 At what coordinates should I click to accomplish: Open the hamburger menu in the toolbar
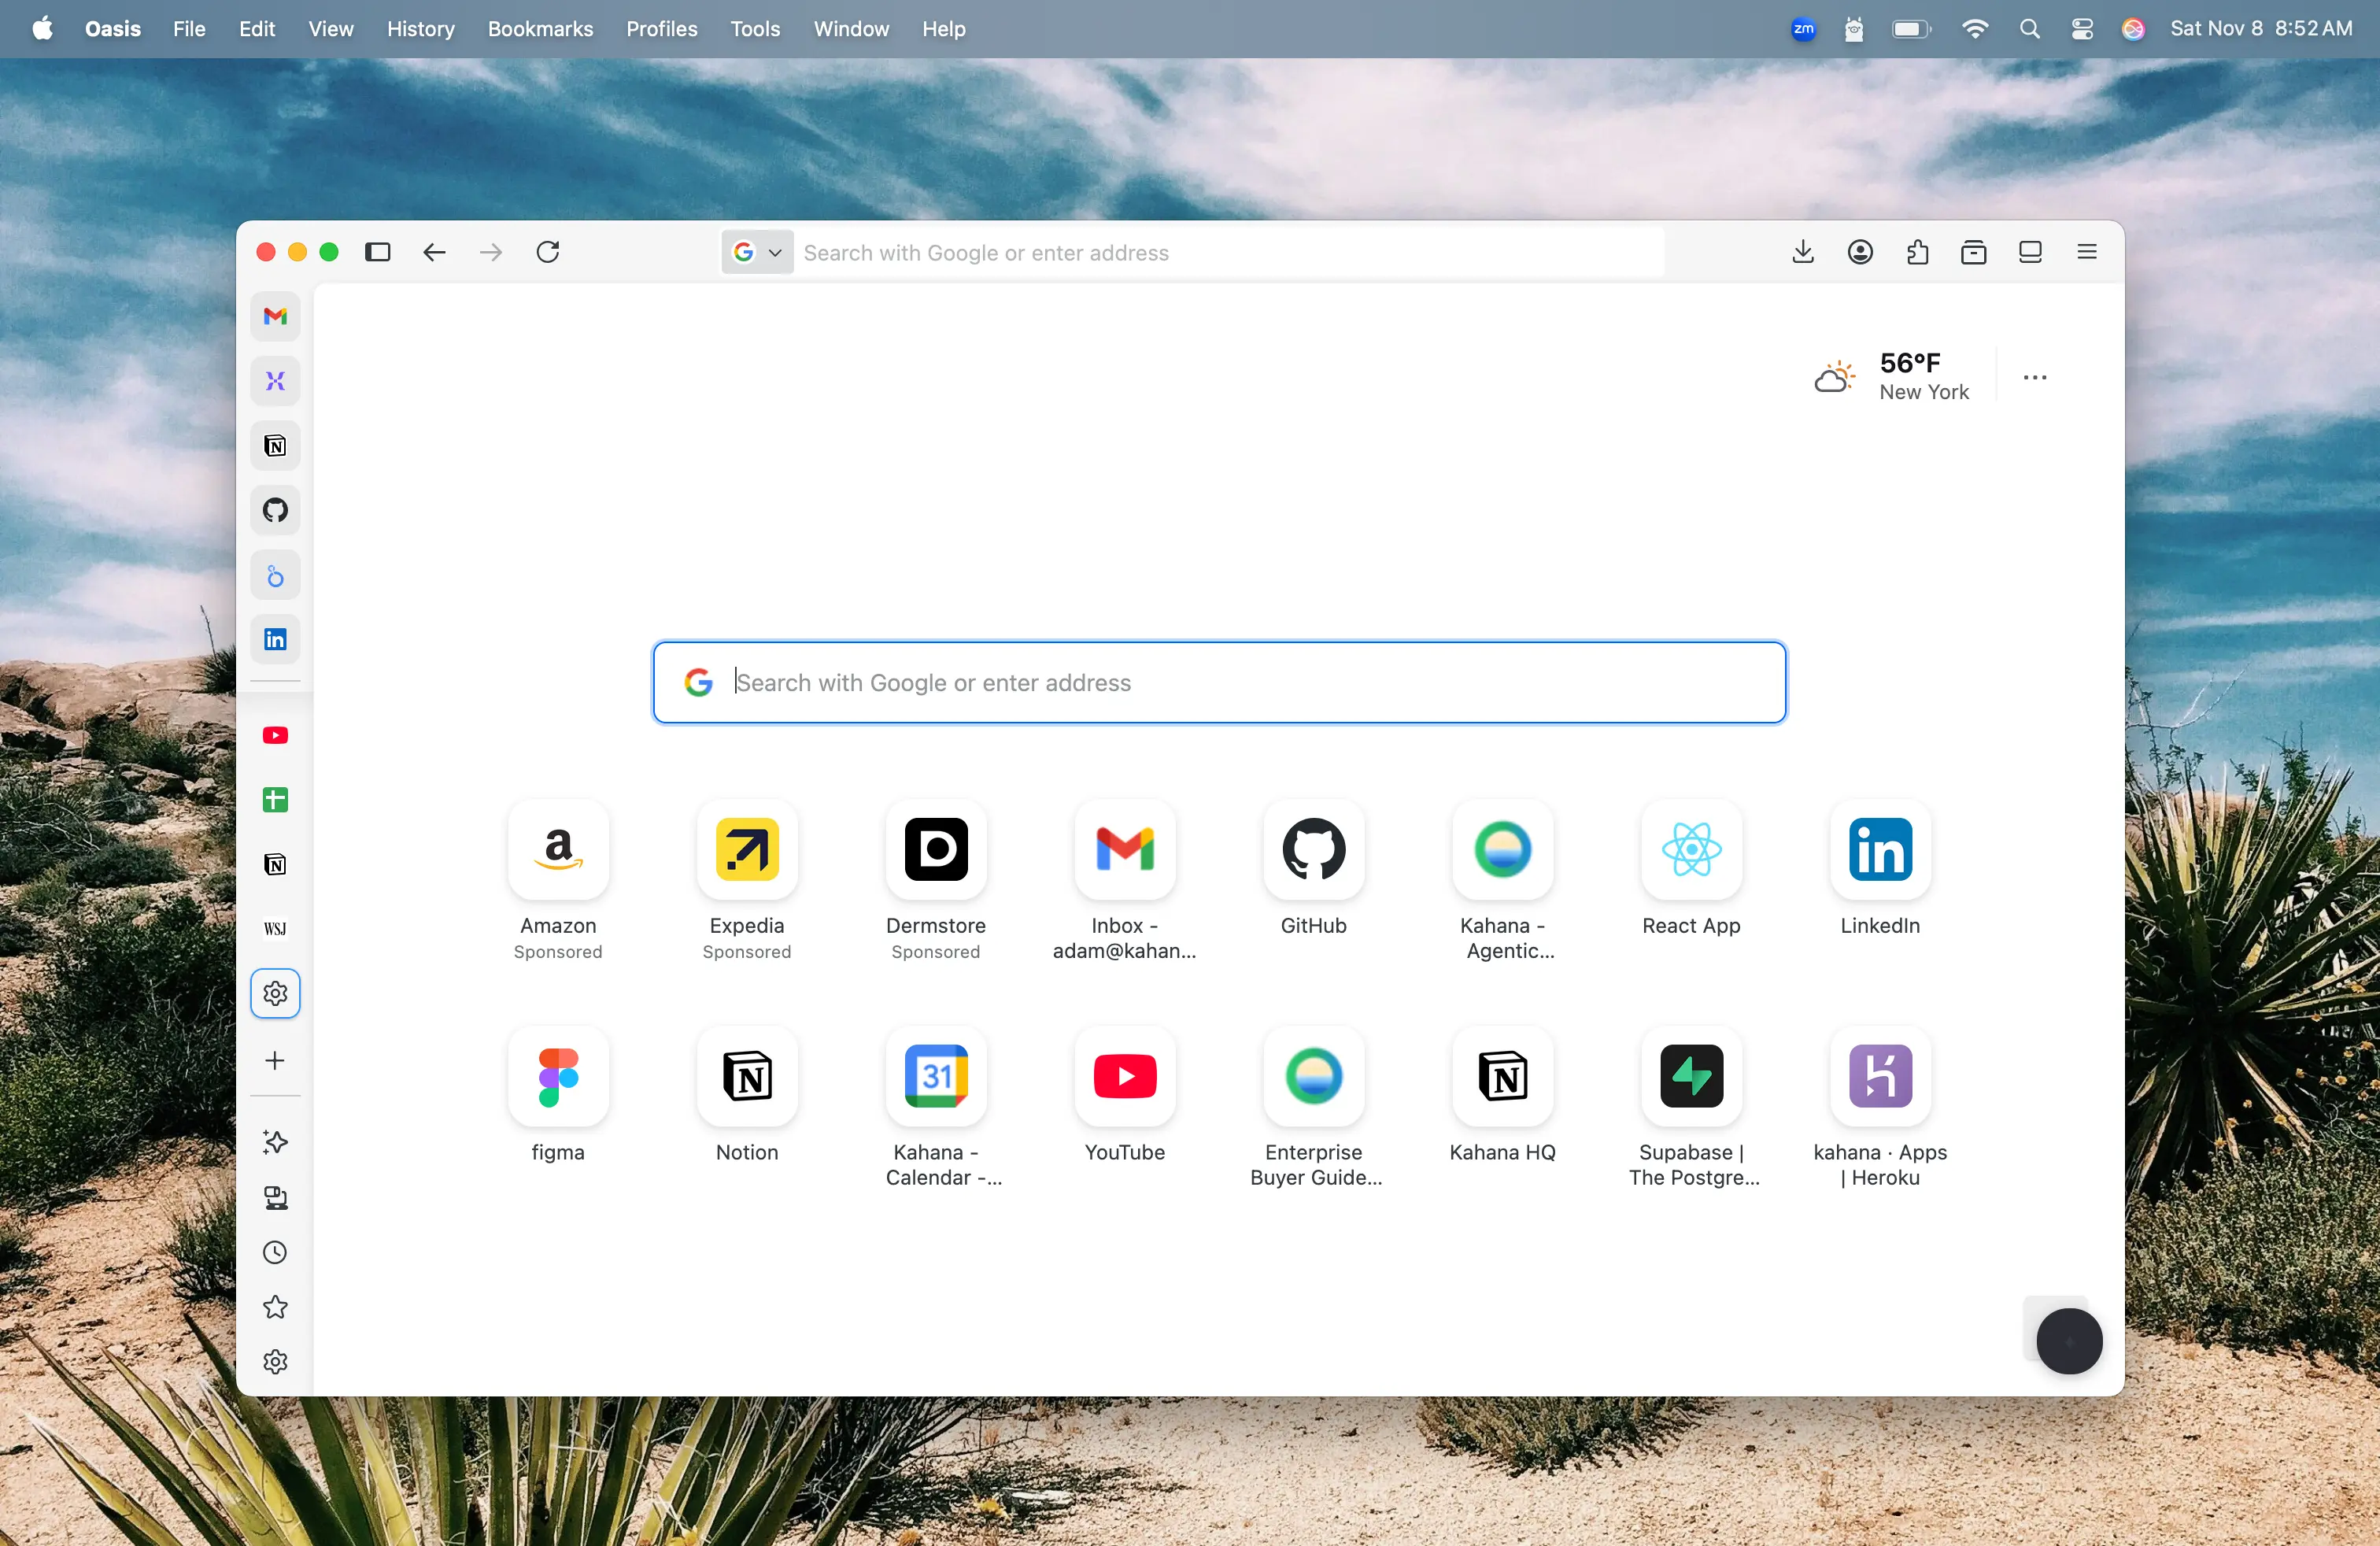[x=2086, y=251]
